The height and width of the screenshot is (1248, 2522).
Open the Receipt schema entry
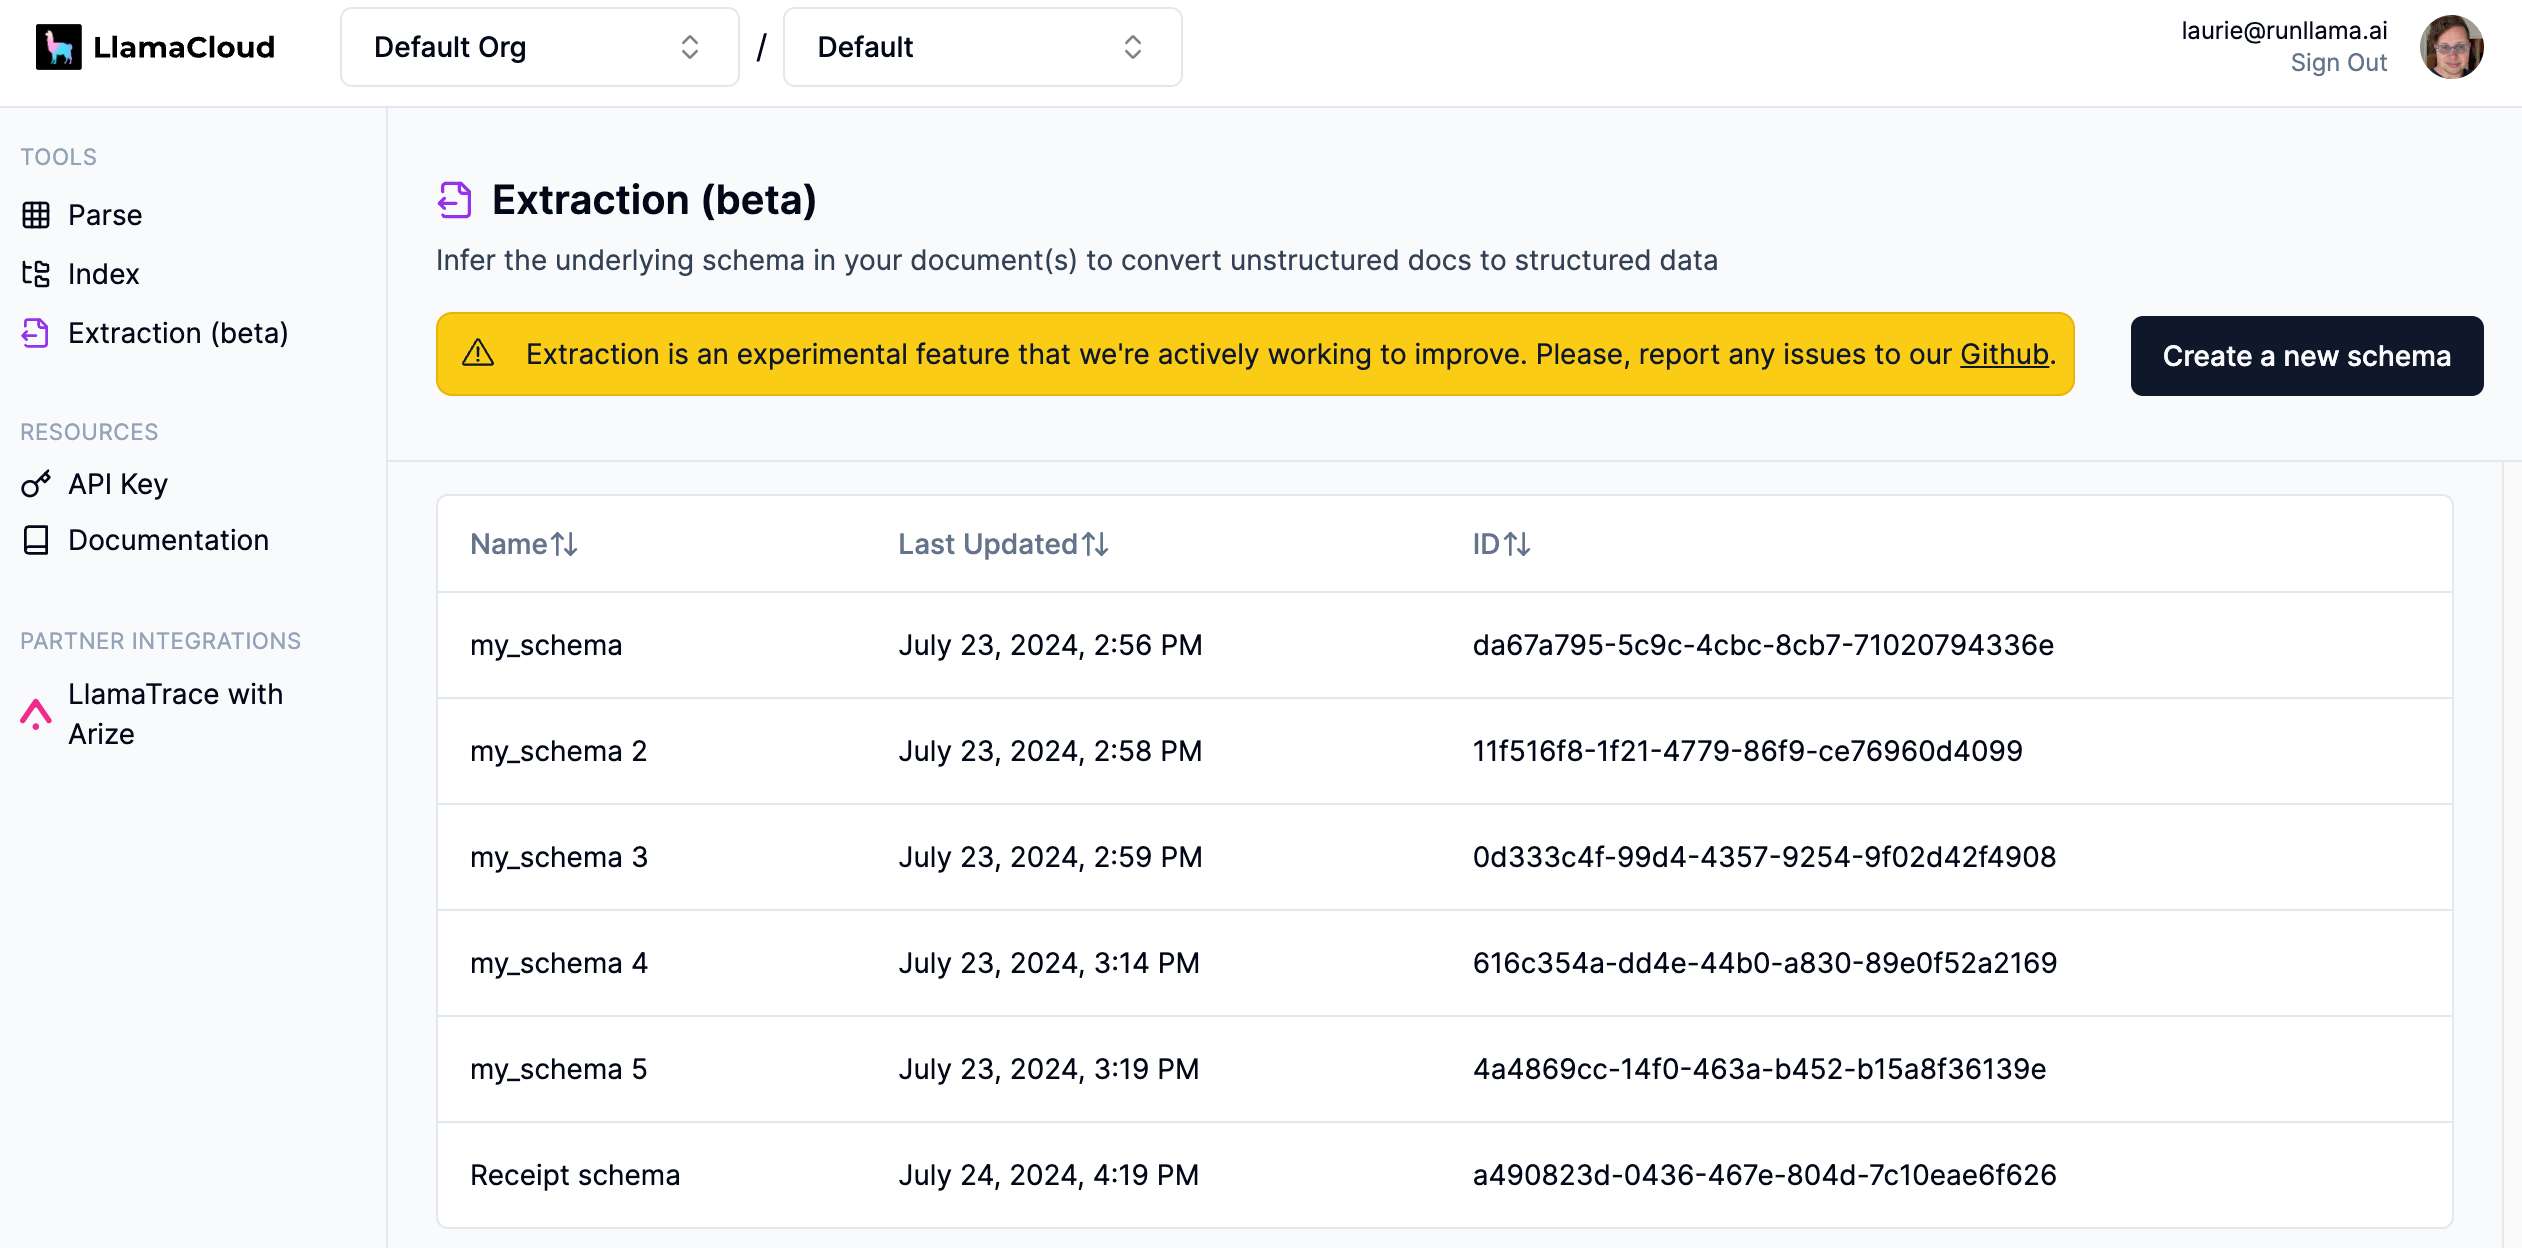[x=1444, y=1175]
